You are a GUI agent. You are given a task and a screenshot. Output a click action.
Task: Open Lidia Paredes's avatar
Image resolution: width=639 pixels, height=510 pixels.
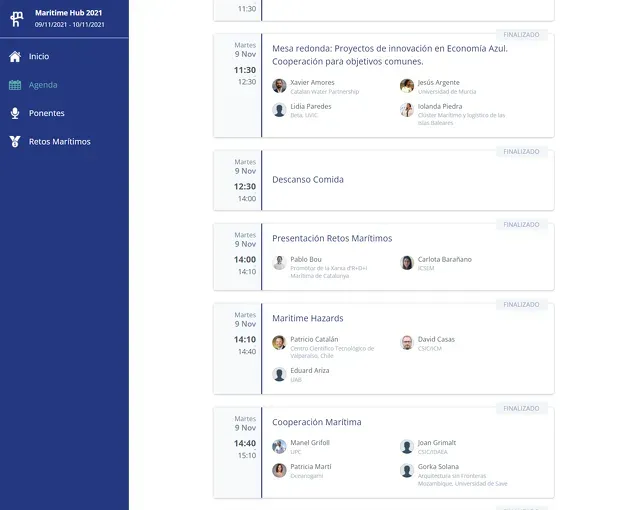(279, 110)
